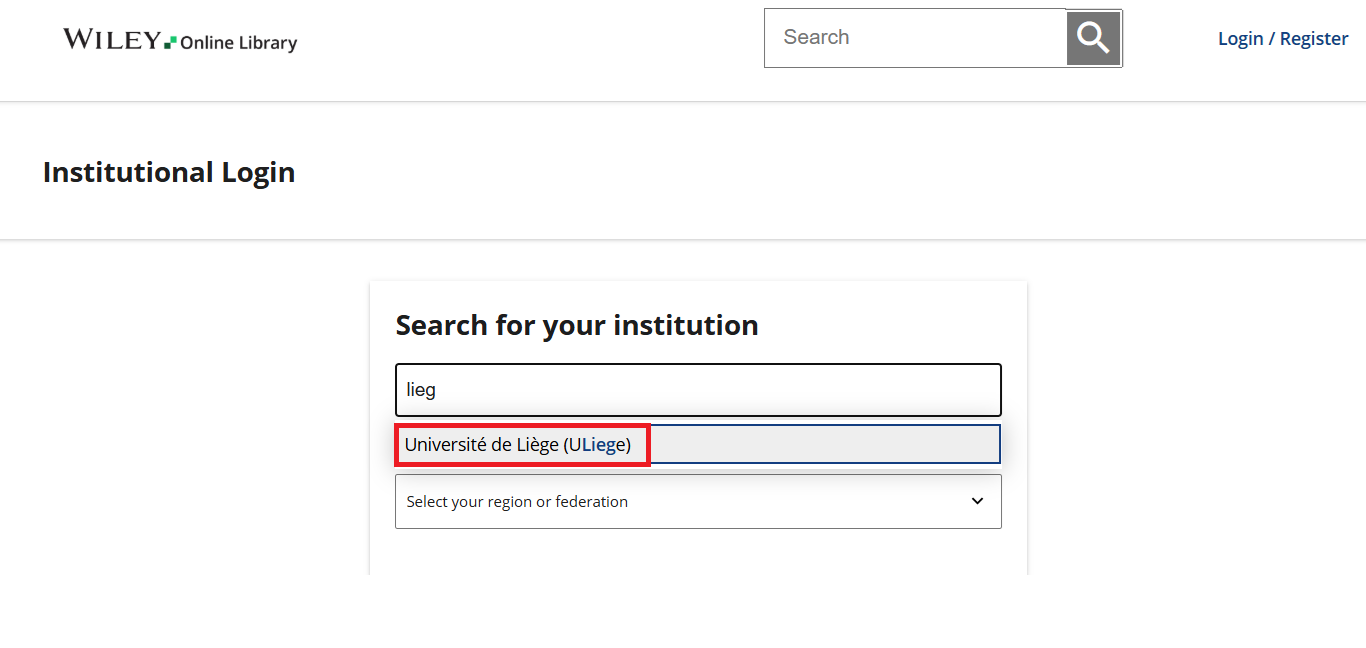1366x648 pixels.
Task: Select Université de Liège (ULiege) suggestion
Action: point(698,445)
